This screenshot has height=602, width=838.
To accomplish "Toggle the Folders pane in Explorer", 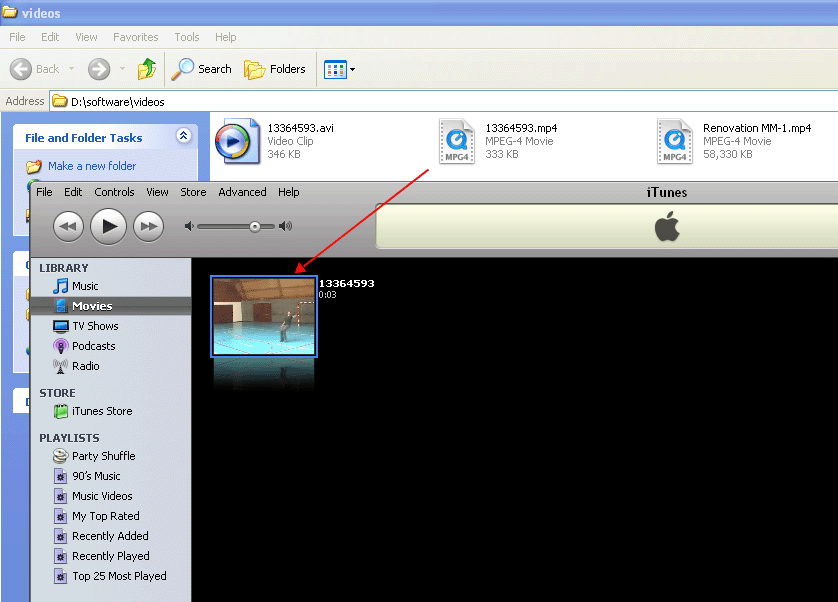I will [275, 69].
